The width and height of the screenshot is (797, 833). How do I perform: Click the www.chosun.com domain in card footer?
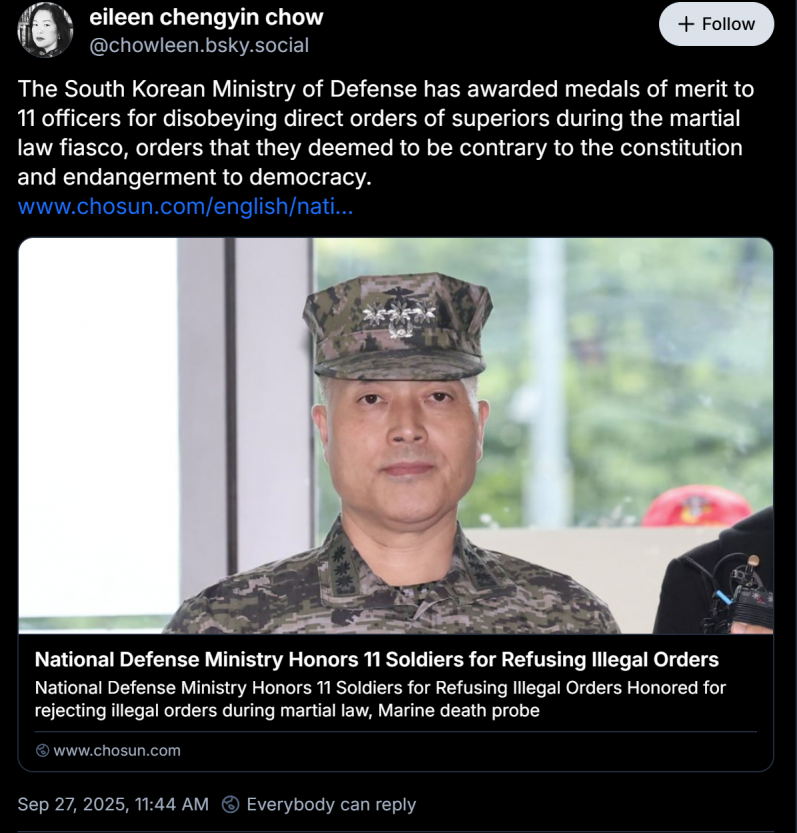click(116, 750)
